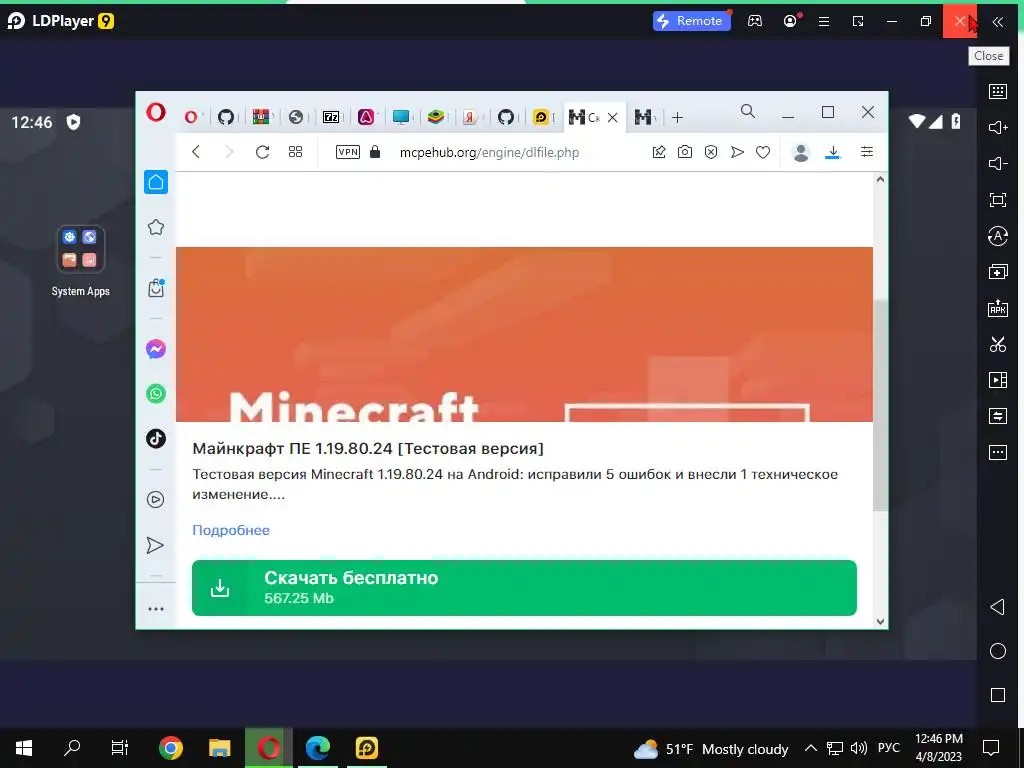
Task: Open a new Opera tab
Action: point(677,118)
